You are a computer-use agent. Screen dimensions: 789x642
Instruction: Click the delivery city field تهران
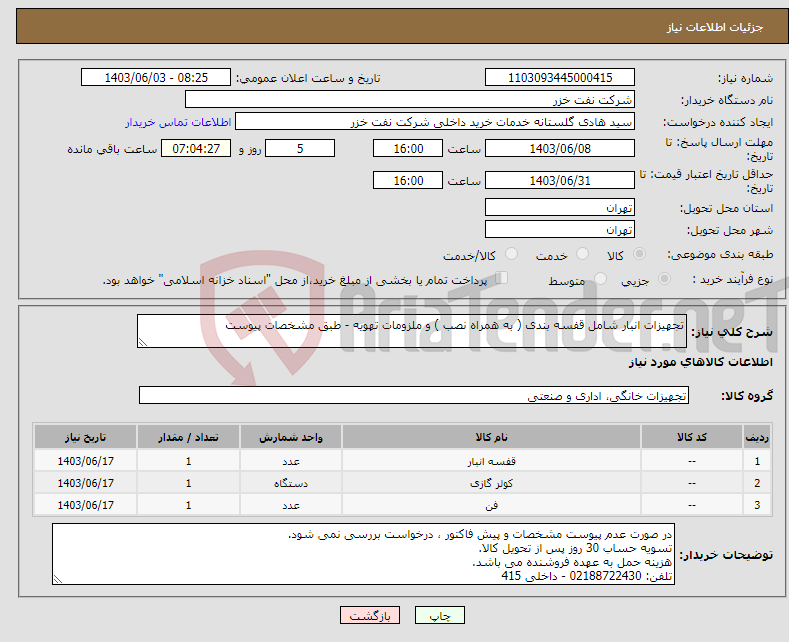tap(560, 229)
